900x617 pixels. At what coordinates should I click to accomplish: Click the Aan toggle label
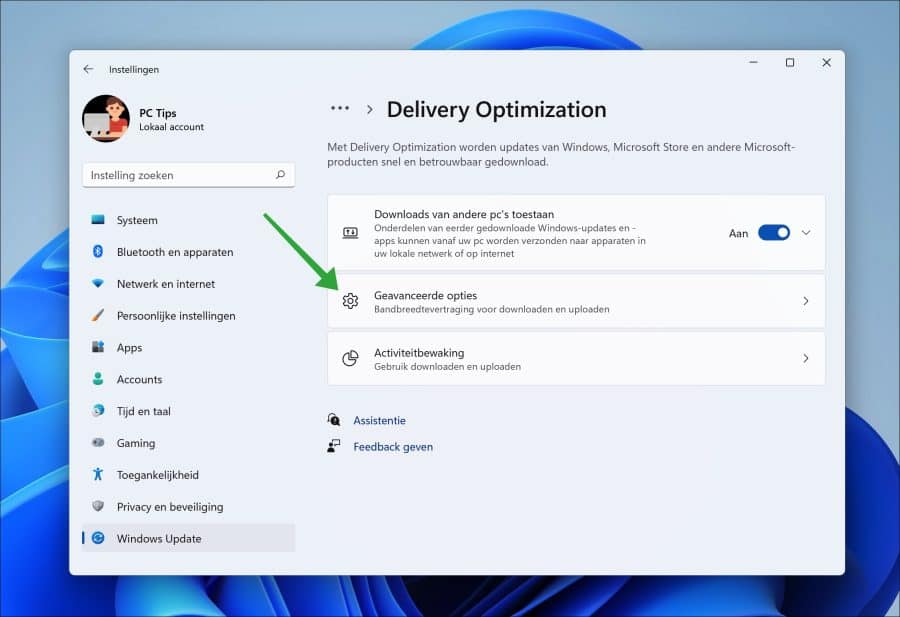(x=738, y=233)
